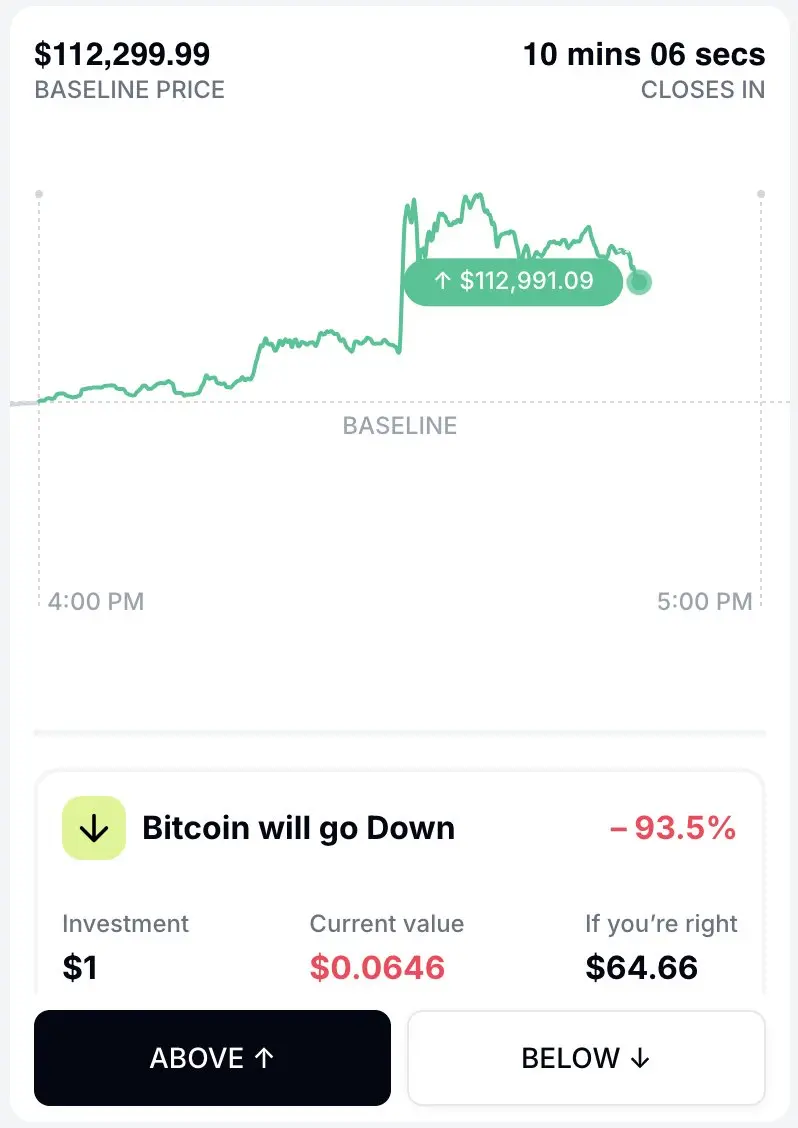Click the $0.0646 current value amount
Image resolution: width=798 pixels, height=1128 pixels.
[x=377, y=968]
